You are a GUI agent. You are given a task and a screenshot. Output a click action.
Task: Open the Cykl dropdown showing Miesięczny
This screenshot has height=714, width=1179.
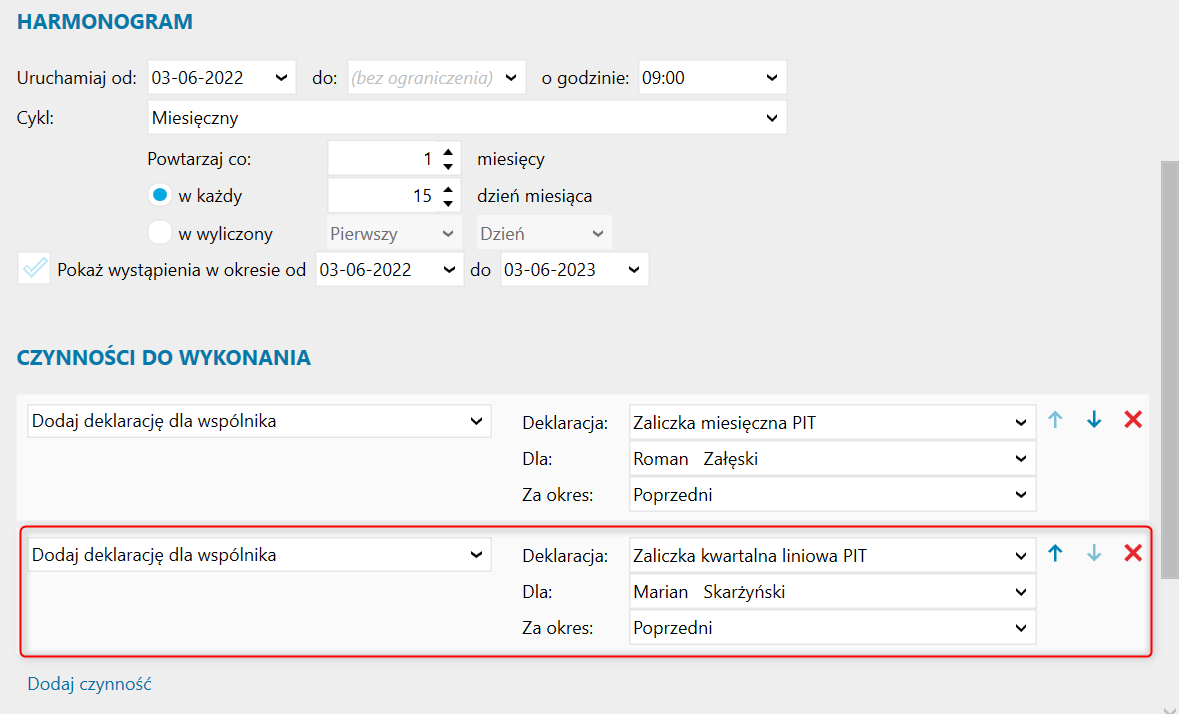[x=771, y=118]
